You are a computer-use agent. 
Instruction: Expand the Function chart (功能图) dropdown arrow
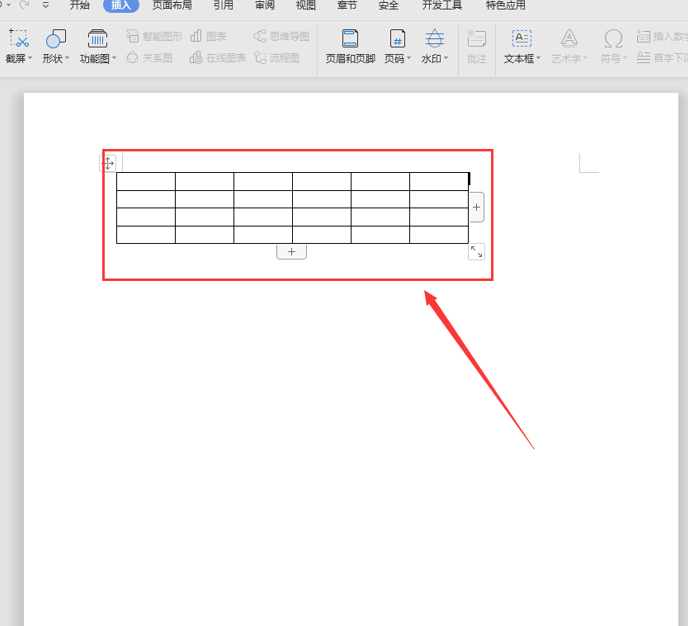click(x=114, y=58)
